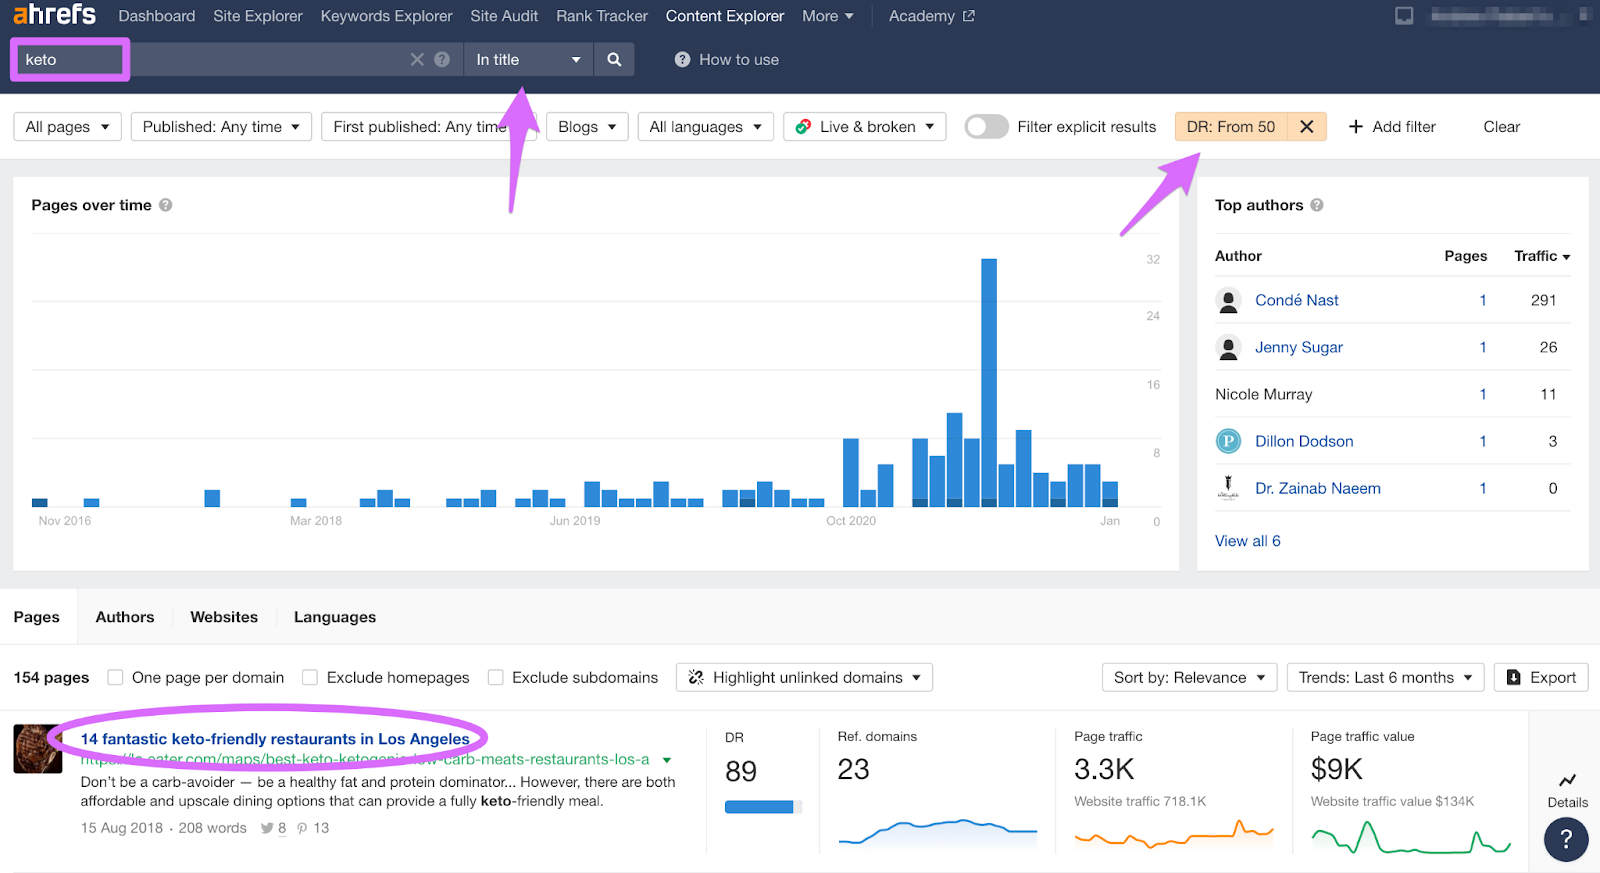Open the notifications screen icon
This screenshot has height=873, width=1600.
[x=1404, y=16]
